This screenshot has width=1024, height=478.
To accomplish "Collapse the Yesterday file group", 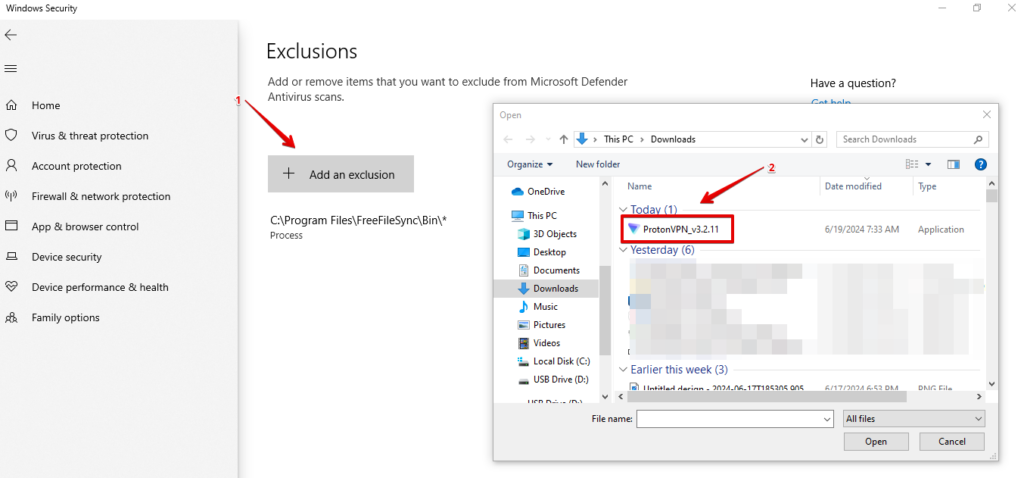I will (x=624, y=251).
